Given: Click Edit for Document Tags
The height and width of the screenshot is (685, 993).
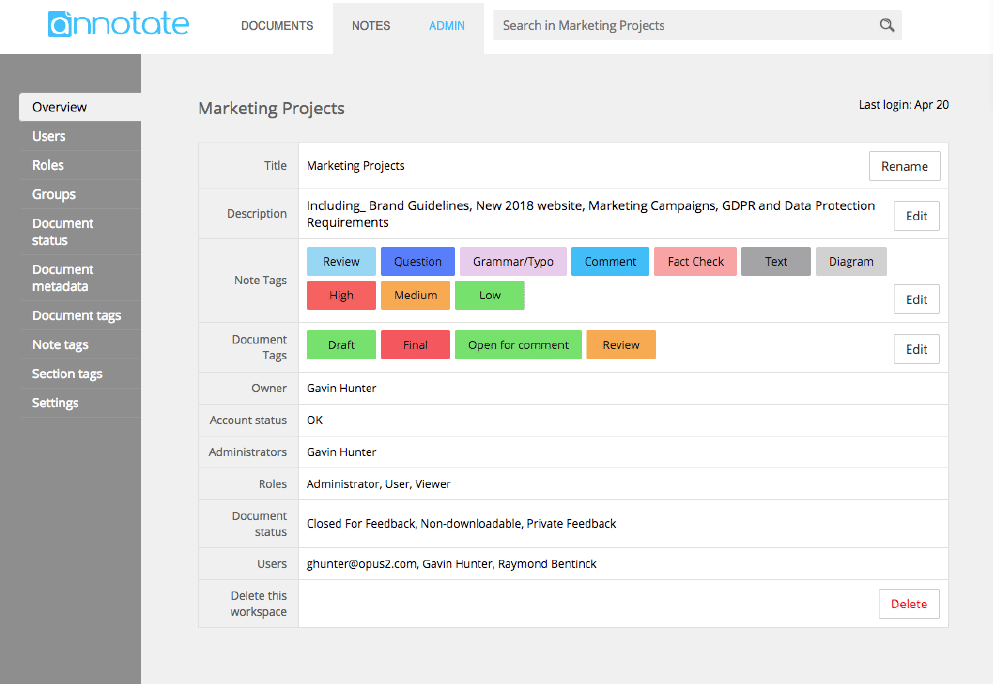Looking at the screenshot, I should click(916, 349).
